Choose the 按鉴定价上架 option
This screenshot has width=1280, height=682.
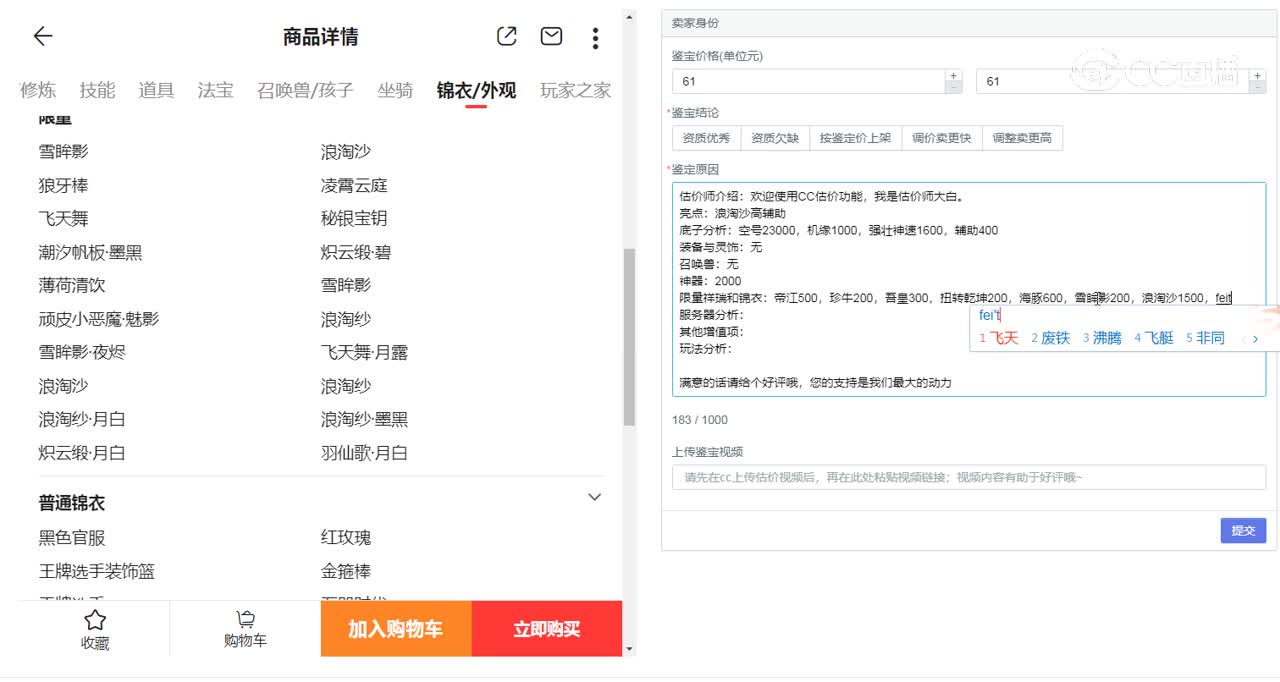(855, 137)
